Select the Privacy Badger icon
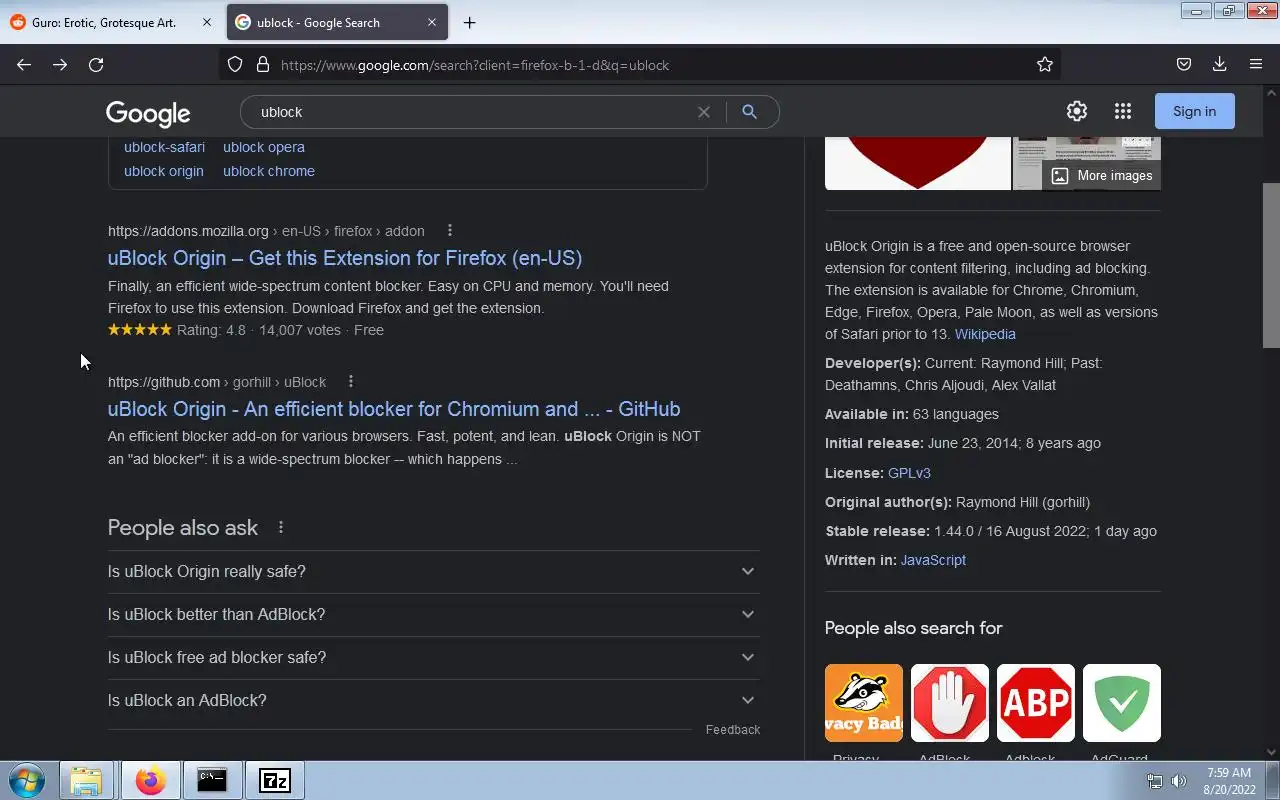Viewport: 1280px width, 800px height. click(x=864, y=703)
